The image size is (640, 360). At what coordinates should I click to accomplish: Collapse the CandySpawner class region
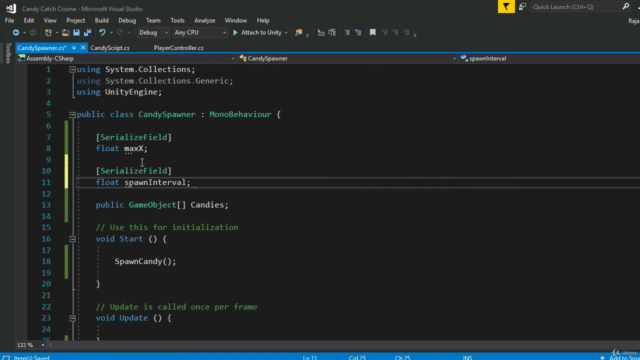tap(72, 115)
